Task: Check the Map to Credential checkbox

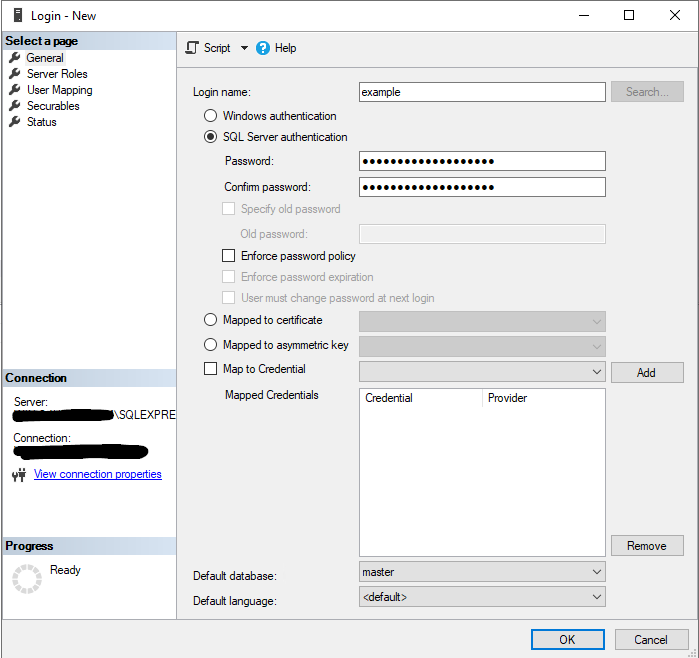Action: (x=210, y=369)
